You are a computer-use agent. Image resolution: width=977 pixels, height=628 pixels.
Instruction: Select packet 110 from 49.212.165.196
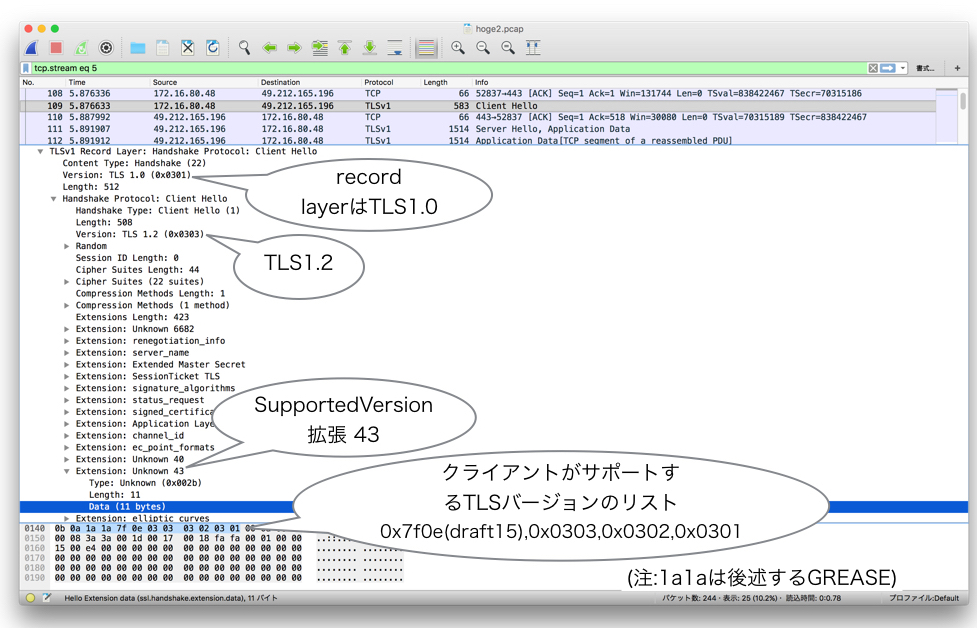click(x=479, y=117)
